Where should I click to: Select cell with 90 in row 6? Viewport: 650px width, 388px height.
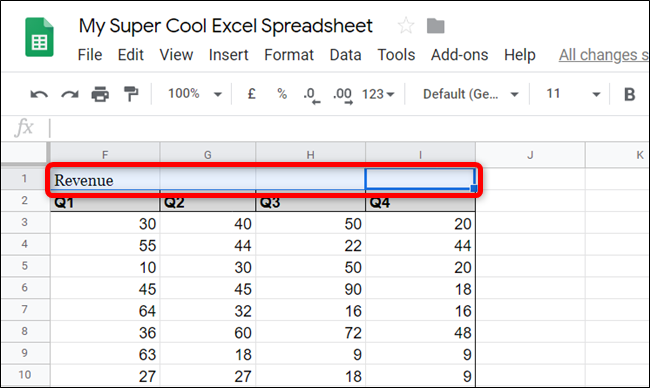310,289
